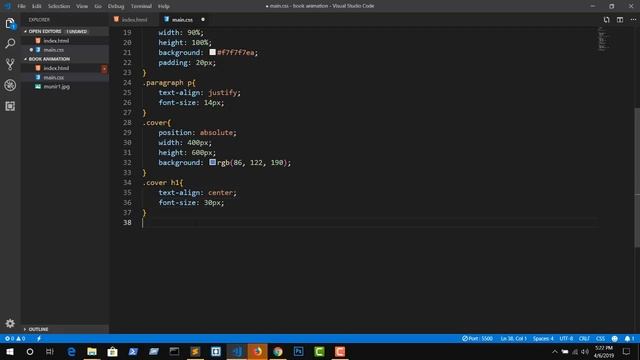Show hidden system tray icons
The image size is (640, 360).
point(554,351)
